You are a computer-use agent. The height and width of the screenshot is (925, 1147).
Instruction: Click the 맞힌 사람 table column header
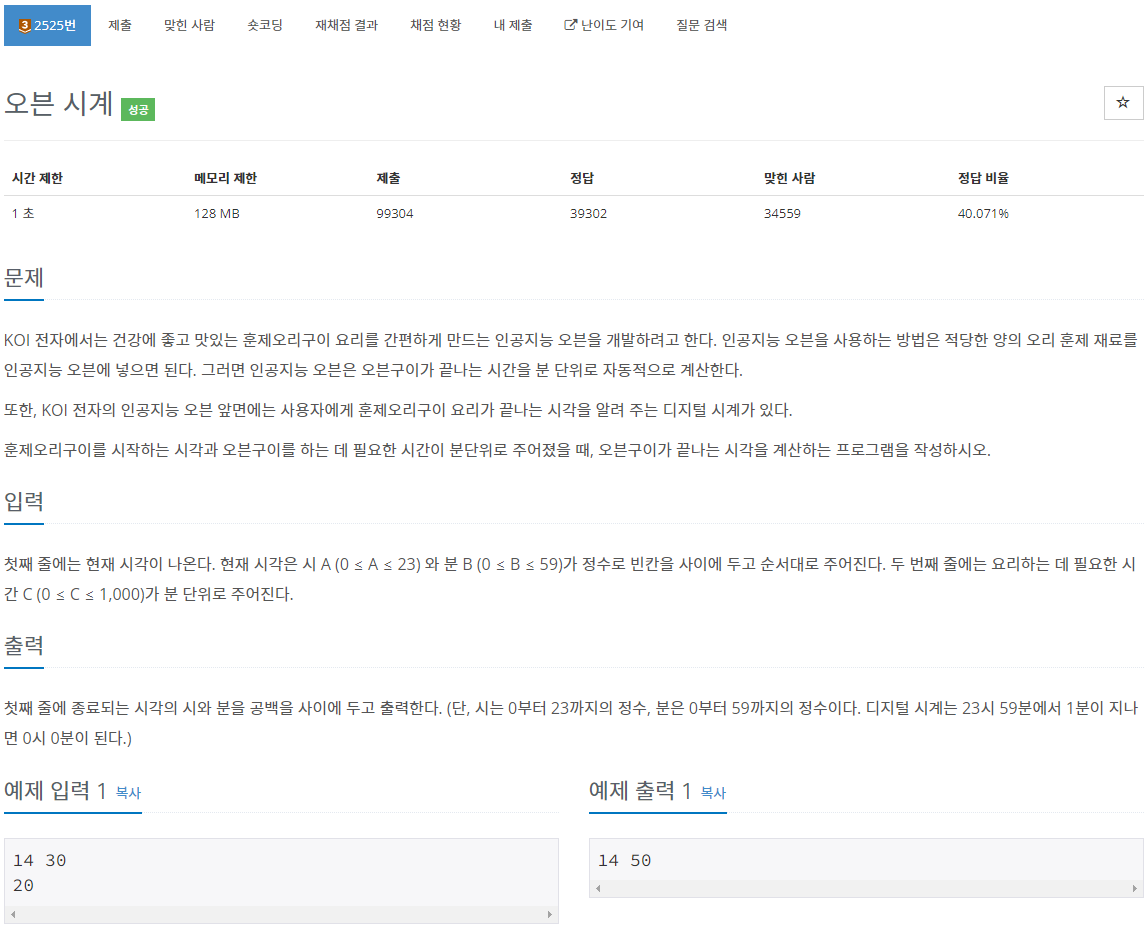point(789,178)
